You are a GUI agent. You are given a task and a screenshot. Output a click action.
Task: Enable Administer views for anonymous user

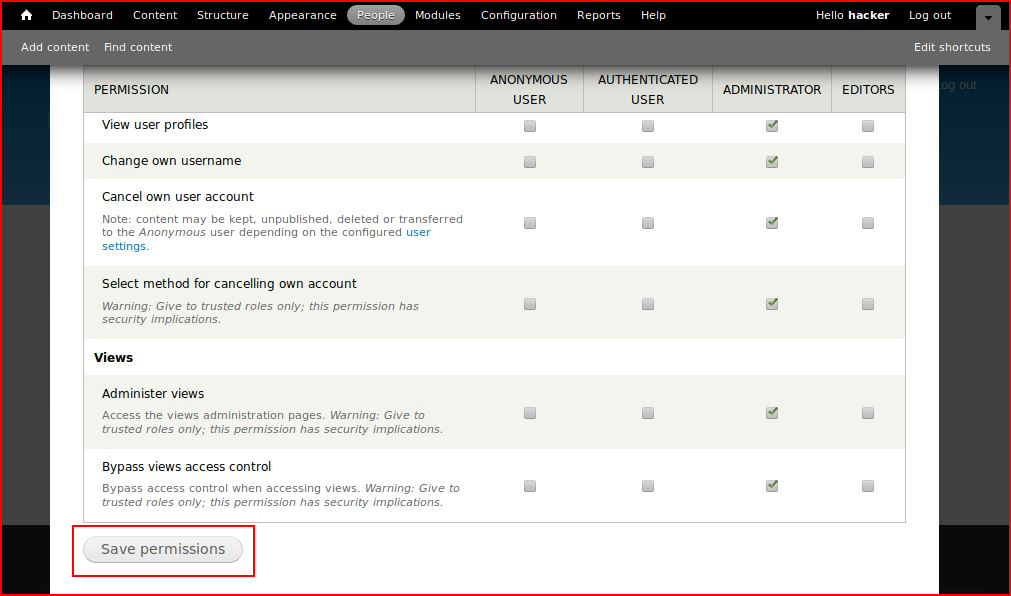[x=529, y=413]
